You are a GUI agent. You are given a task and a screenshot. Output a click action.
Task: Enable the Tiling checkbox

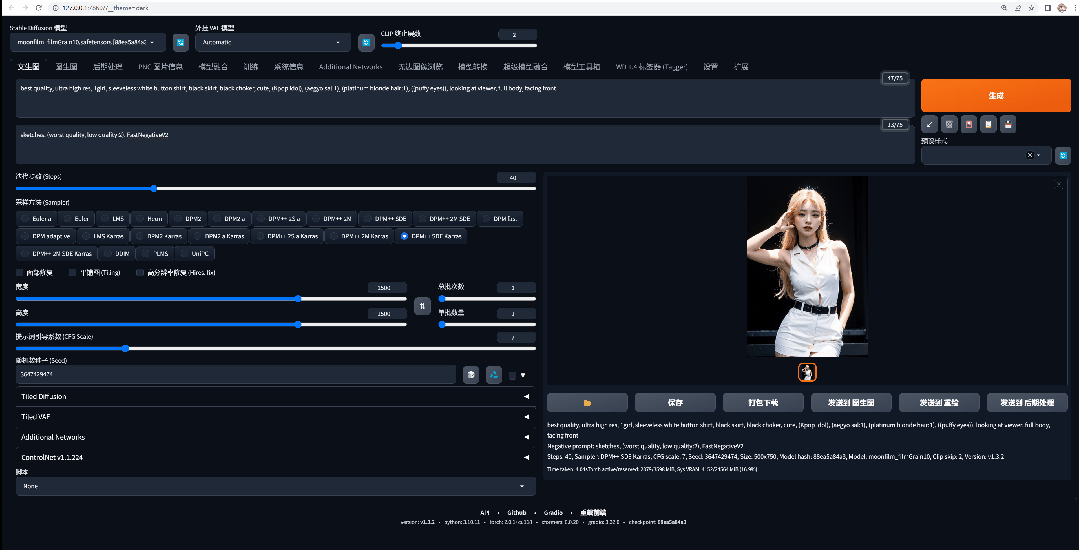pyautogui.click(x=72, y=272)
